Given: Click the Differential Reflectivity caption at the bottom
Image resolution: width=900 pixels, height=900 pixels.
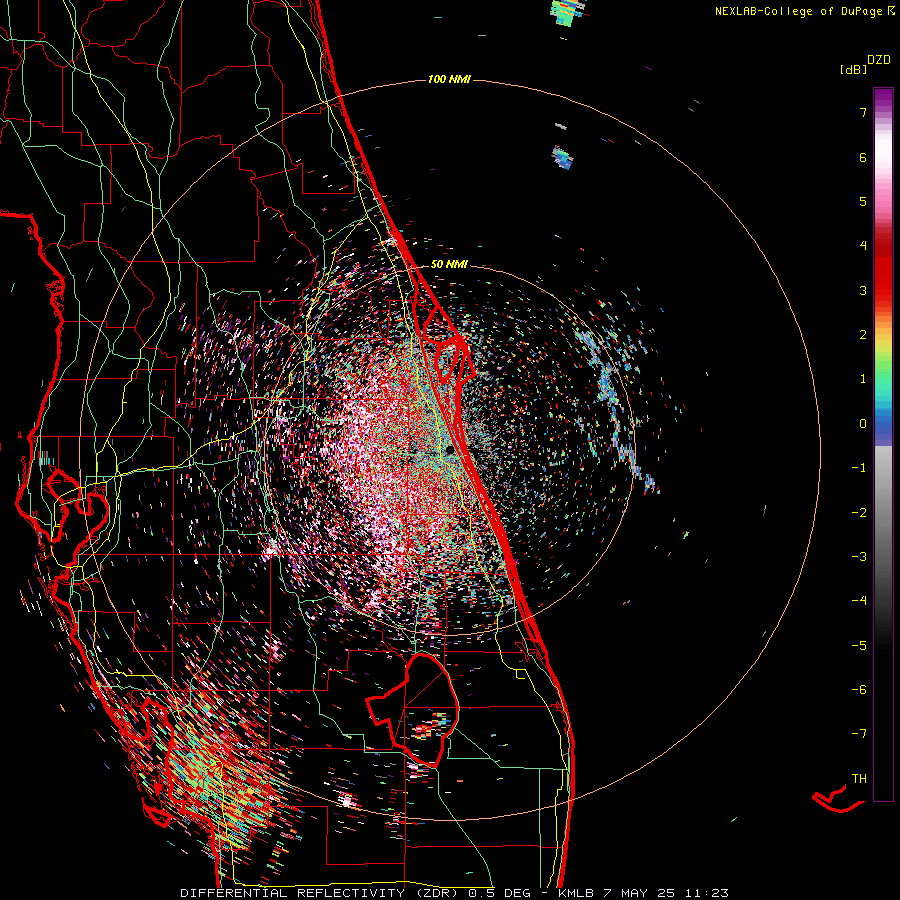Looking at the screenshot, I should tap(455, 893).
